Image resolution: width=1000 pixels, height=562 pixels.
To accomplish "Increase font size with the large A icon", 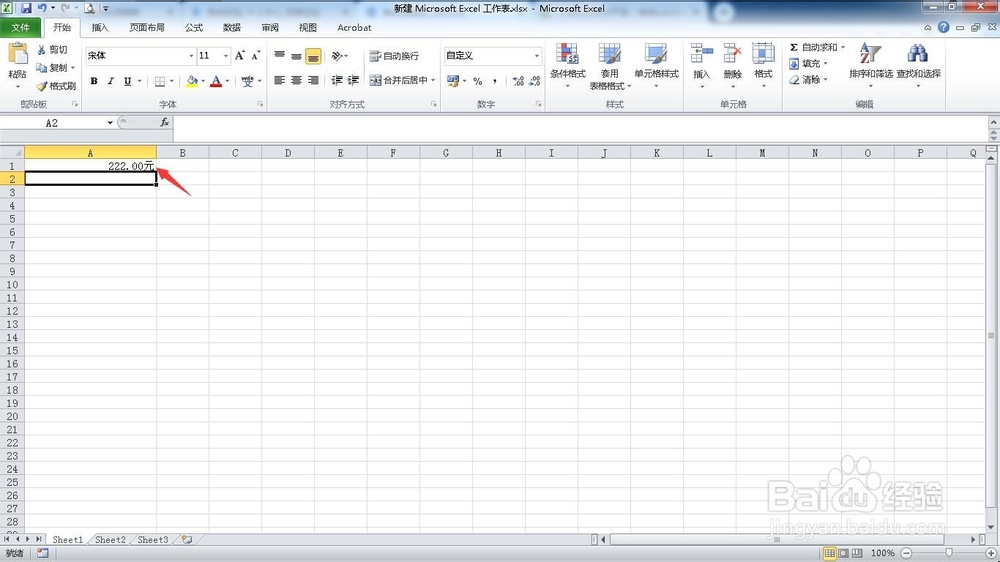I will click(x=240, y=56).
